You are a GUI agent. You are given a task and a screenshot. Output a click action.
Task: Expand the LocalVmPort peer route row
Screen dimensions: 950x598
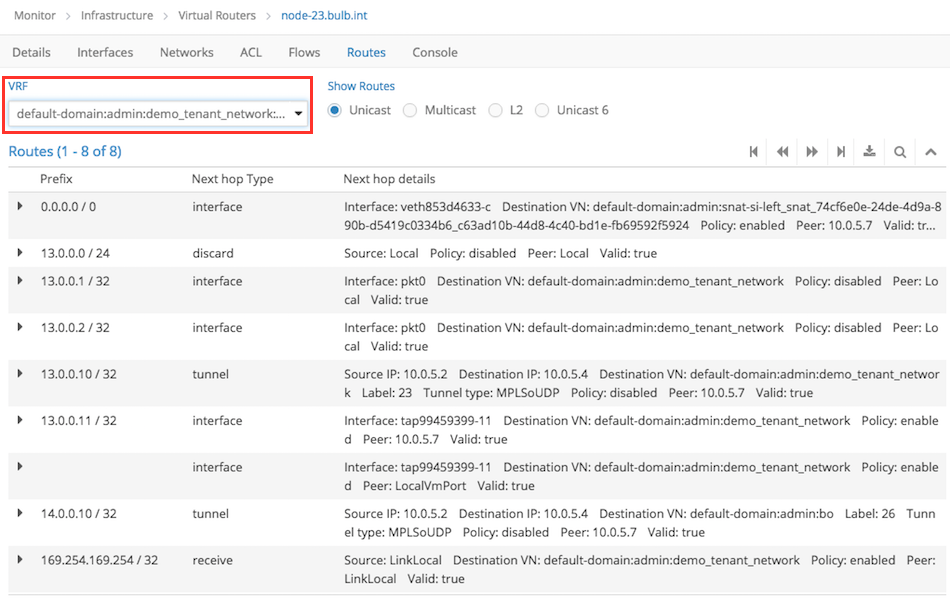click(20, 467)
